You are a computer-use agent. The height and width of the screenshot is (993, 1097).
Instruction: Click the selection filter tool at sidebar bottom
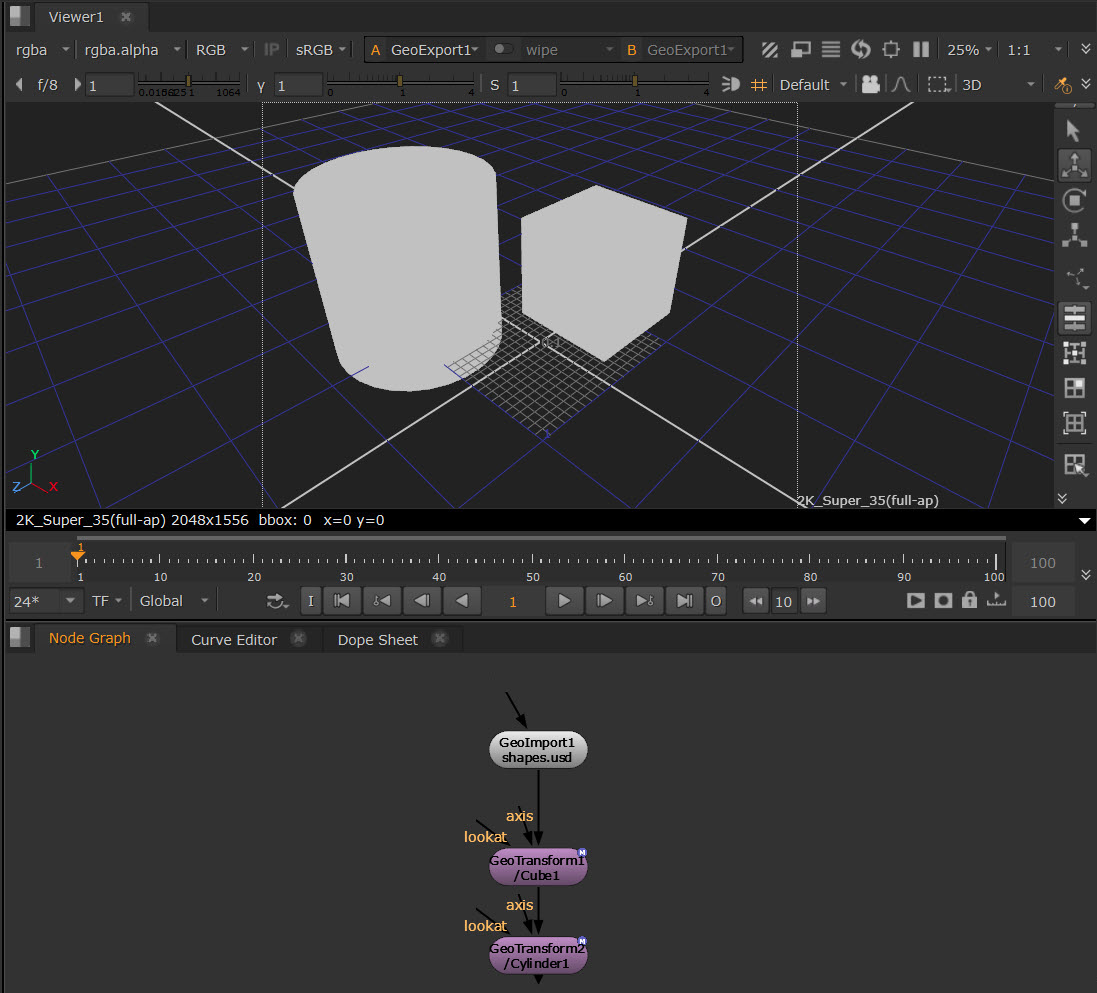tap(1075, 465)
